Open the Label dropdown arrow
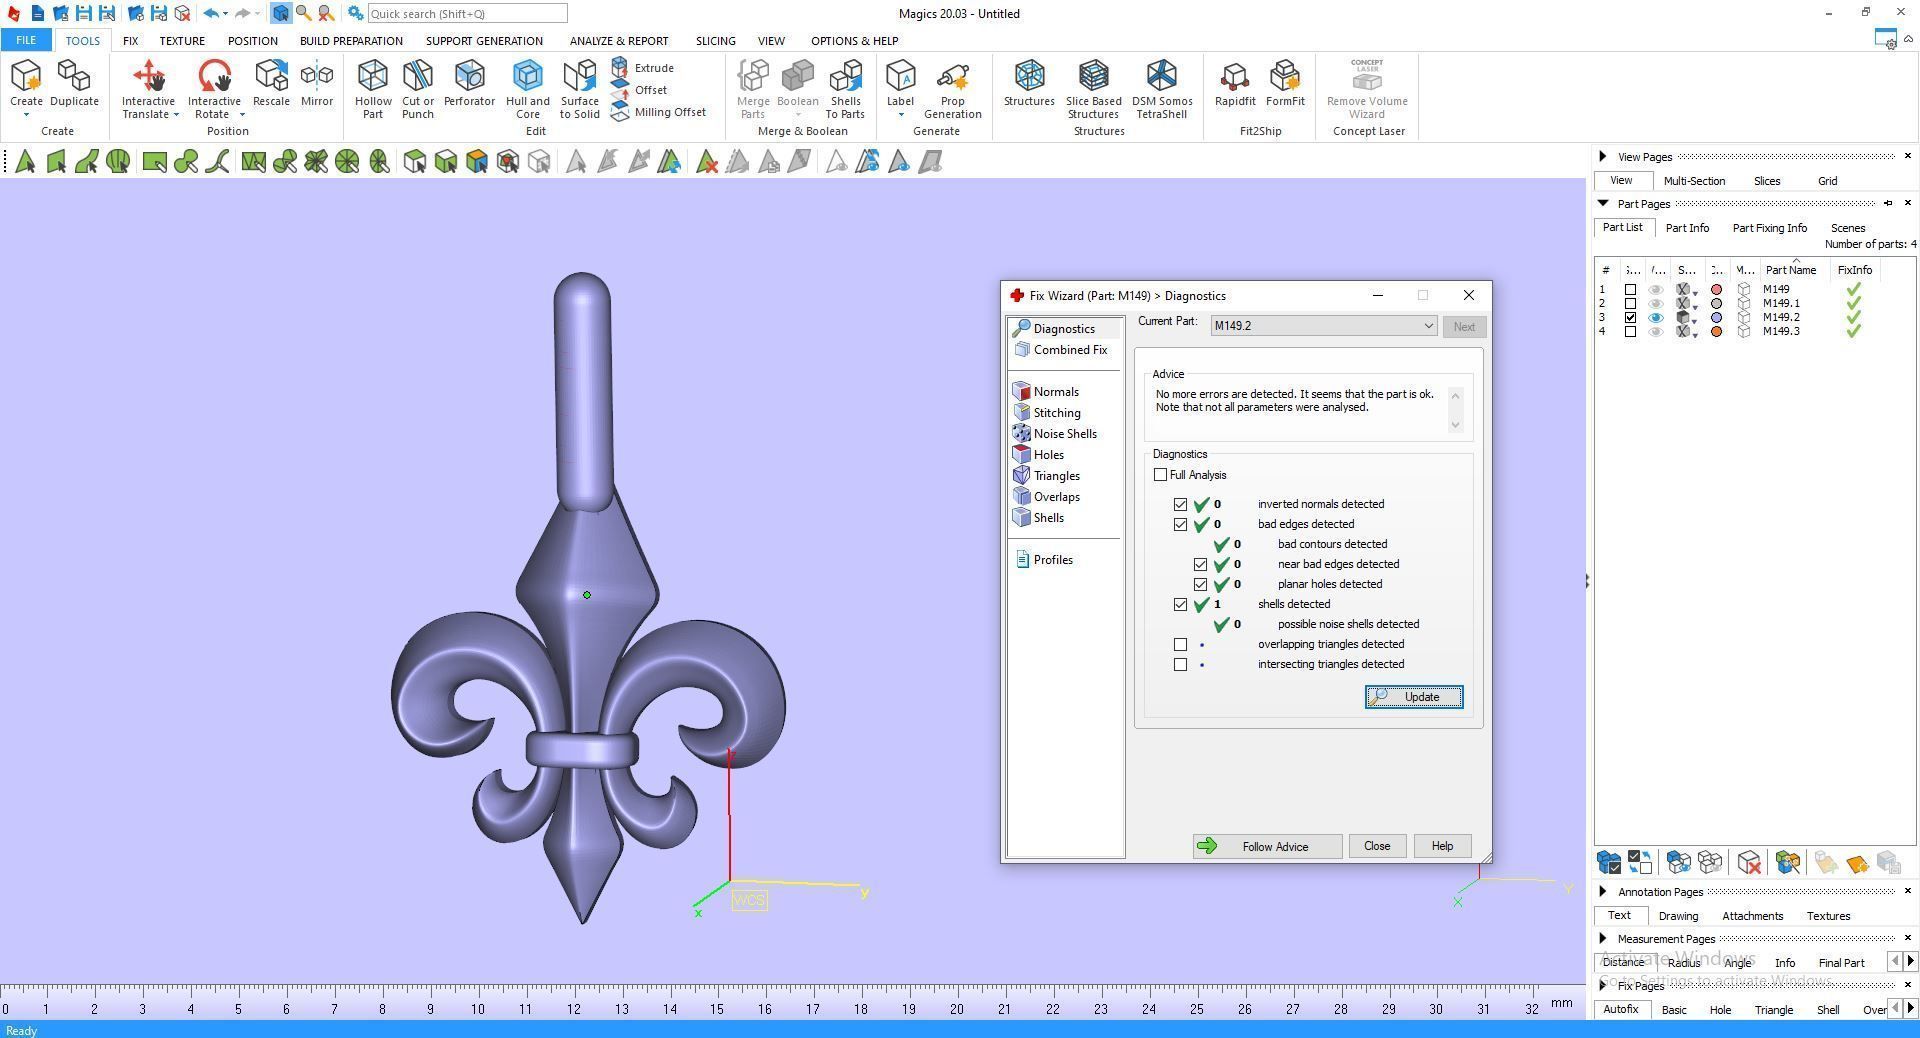The width and height of the screenshot is (1920, 1038). pyautogui.click(x=900, y=115)
